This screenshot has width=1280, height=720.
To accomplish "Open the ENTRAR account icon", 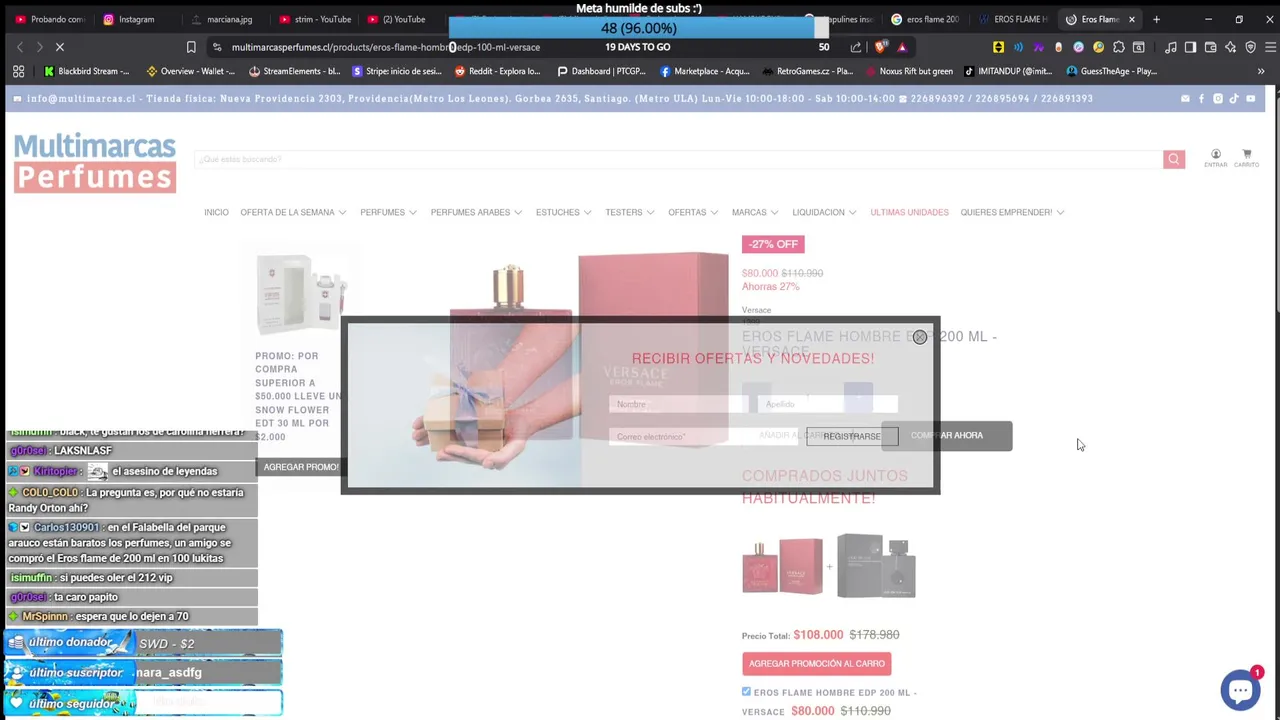I will pyautogui.click(x=1216, y=158).
